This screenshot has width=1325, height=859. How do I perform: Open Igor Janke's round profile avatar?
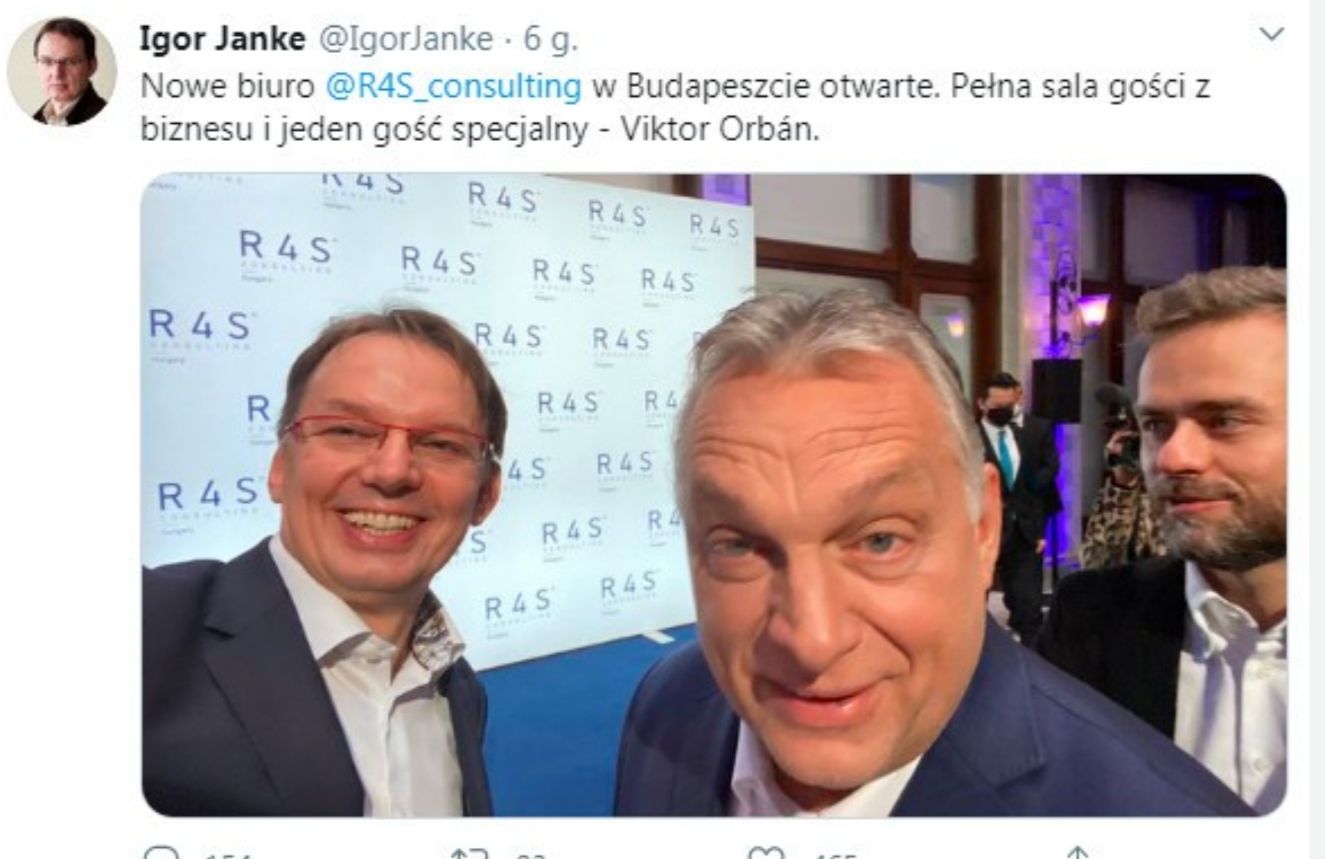click(x=62, y=71)
